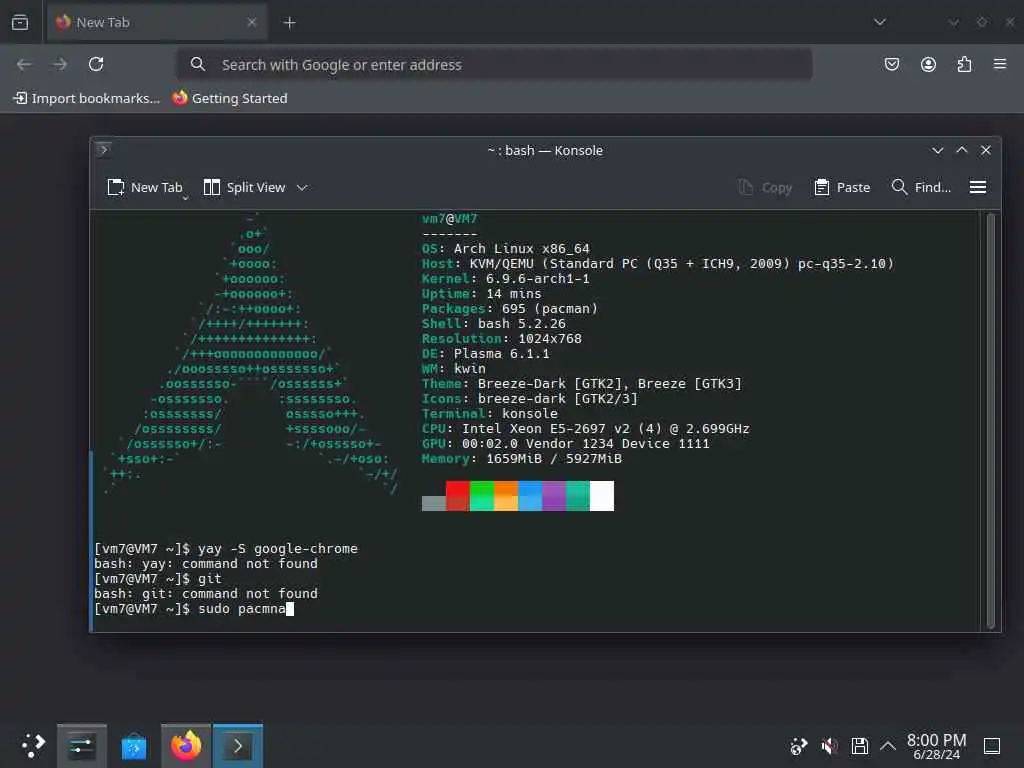Open the Firefox extensions puzzle icon
The height and width of the screenshot is (768, 1024).
point(964,64)
